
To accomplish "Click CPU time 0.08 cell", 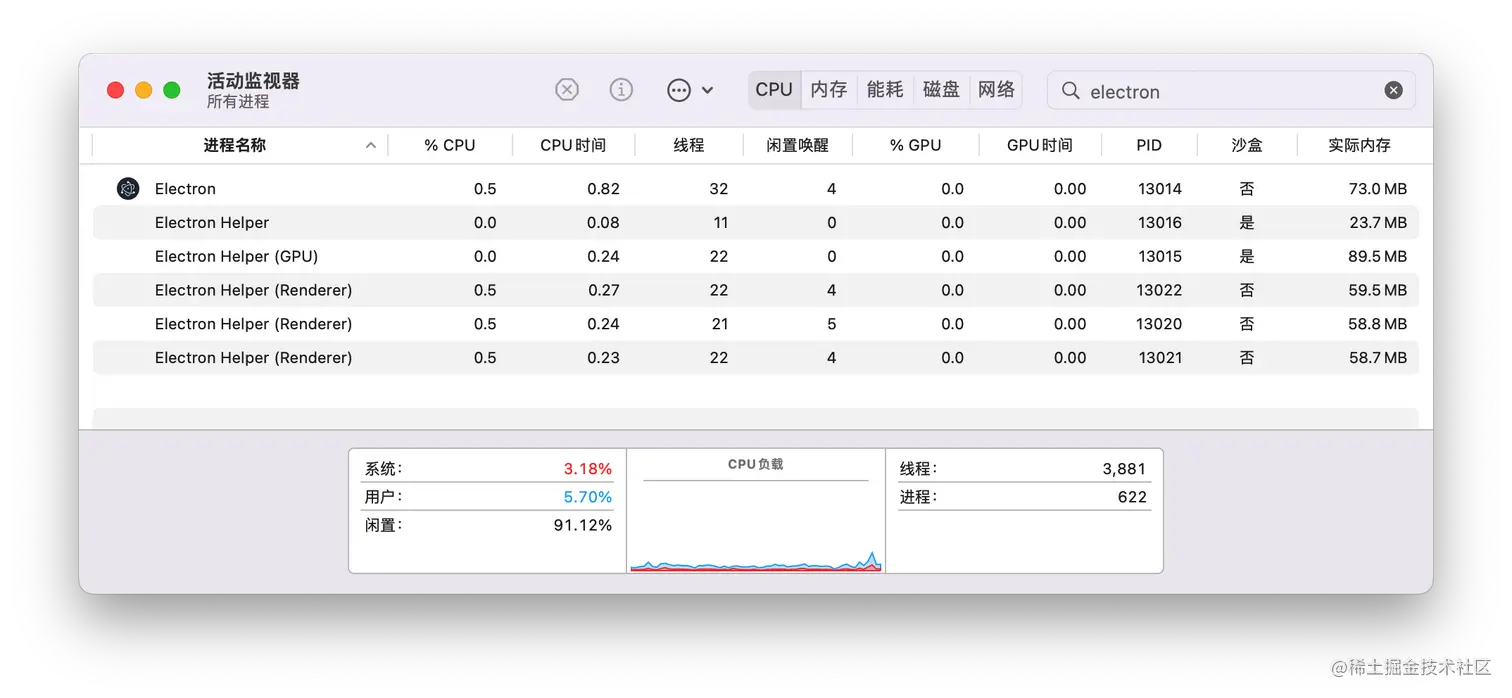I will [x=603, y=222].
